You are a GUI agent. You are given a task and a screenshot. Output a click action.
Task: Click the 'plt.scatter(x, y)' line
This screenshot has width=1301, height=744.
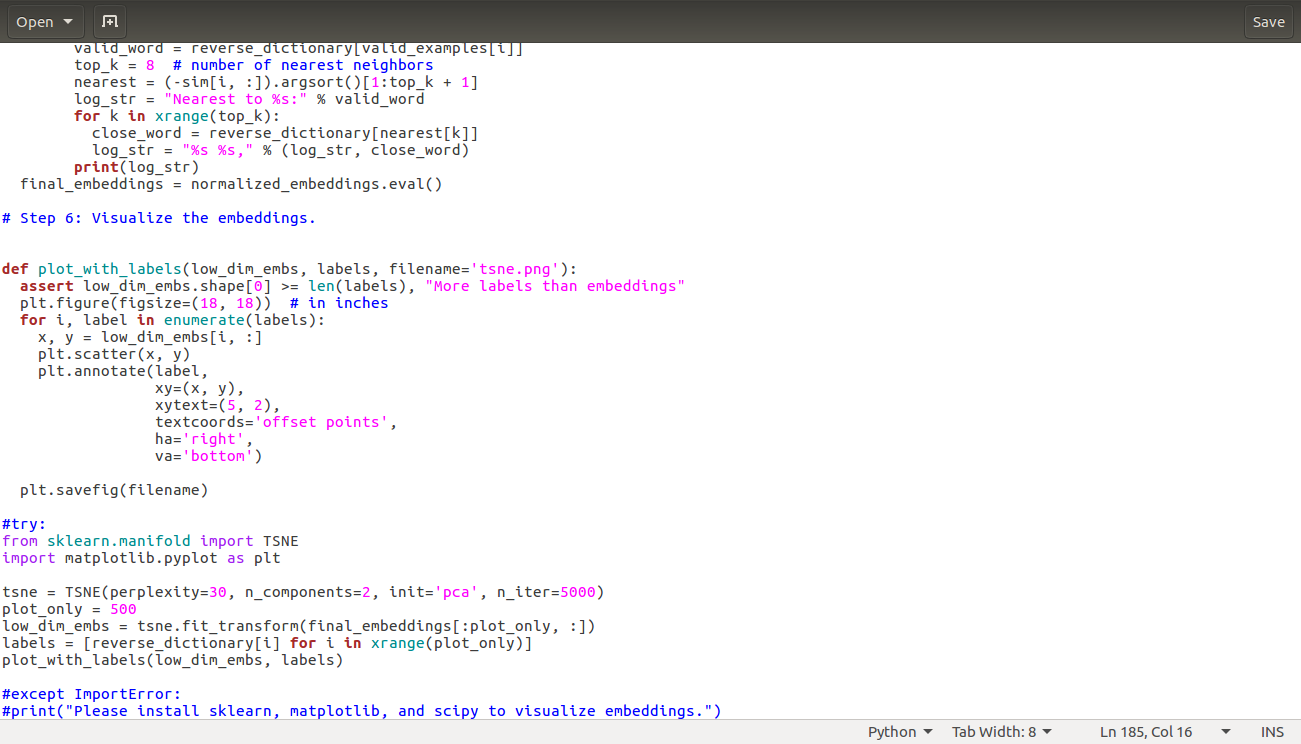114,354
